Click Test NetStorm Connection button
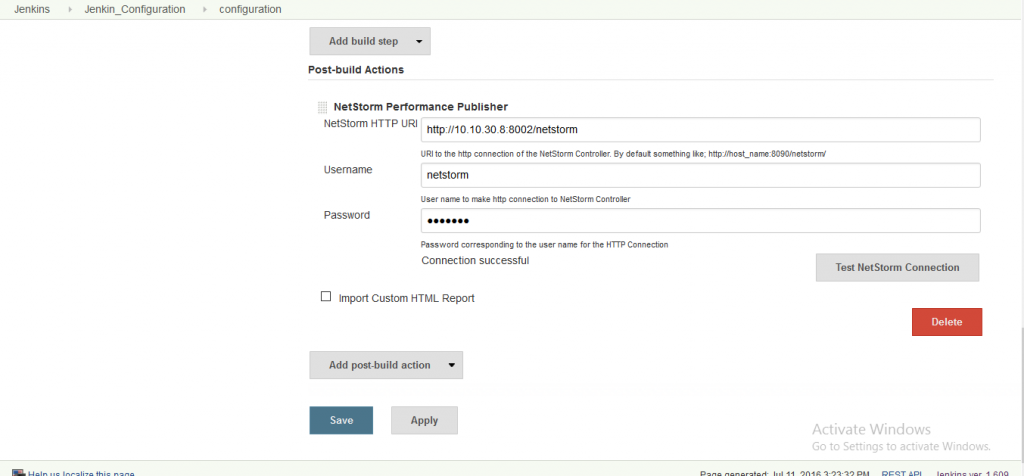This screenshot has height=476, width=1024. pyautogui.click(x=897, y=268)
